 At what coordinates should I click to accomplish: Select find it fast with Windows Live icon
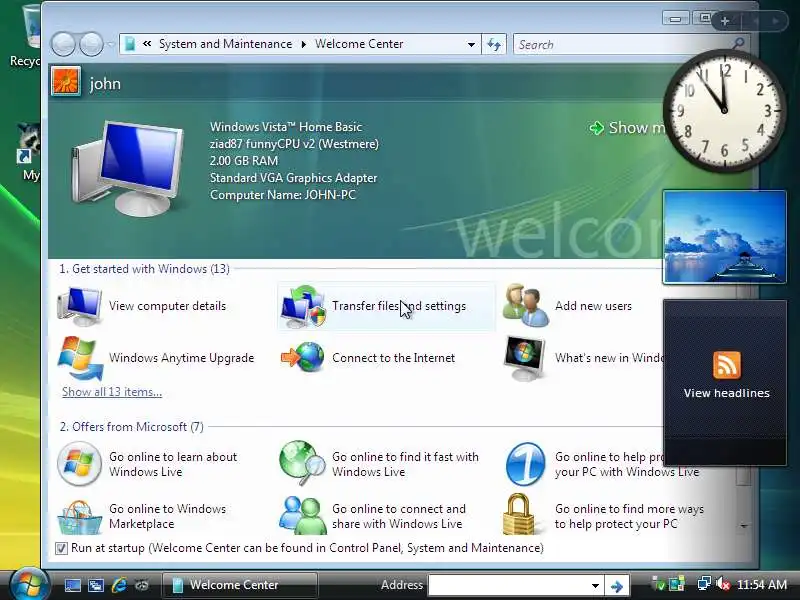302,463
